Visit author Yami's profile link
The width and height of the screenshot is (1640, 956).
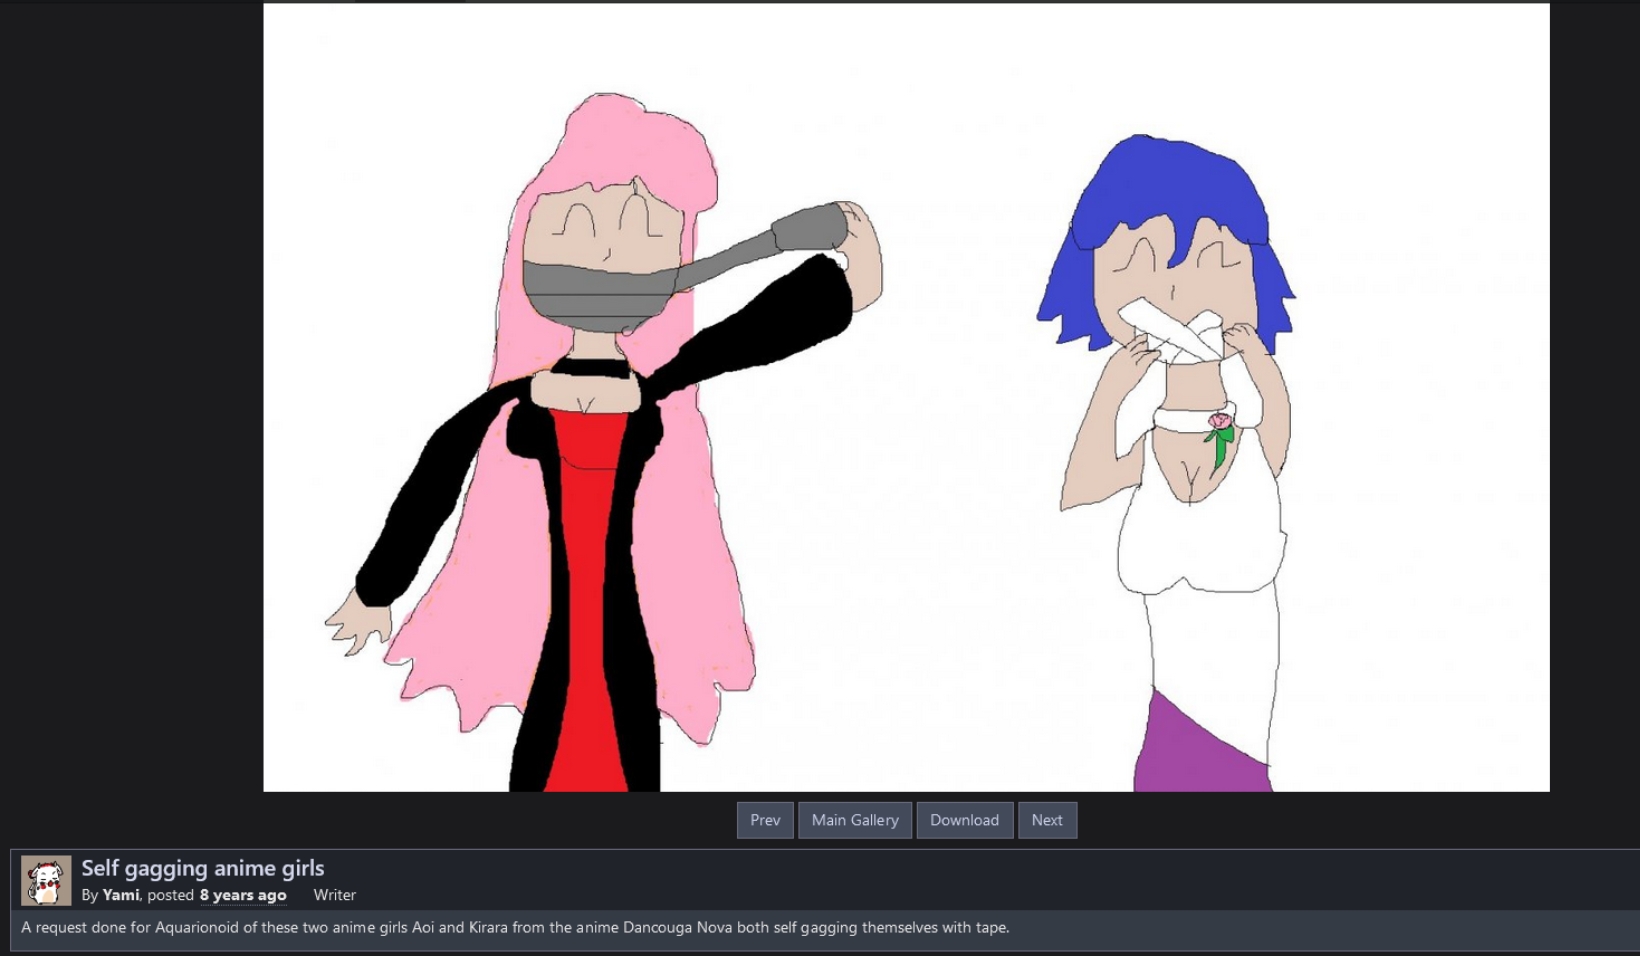coord(120,895)
